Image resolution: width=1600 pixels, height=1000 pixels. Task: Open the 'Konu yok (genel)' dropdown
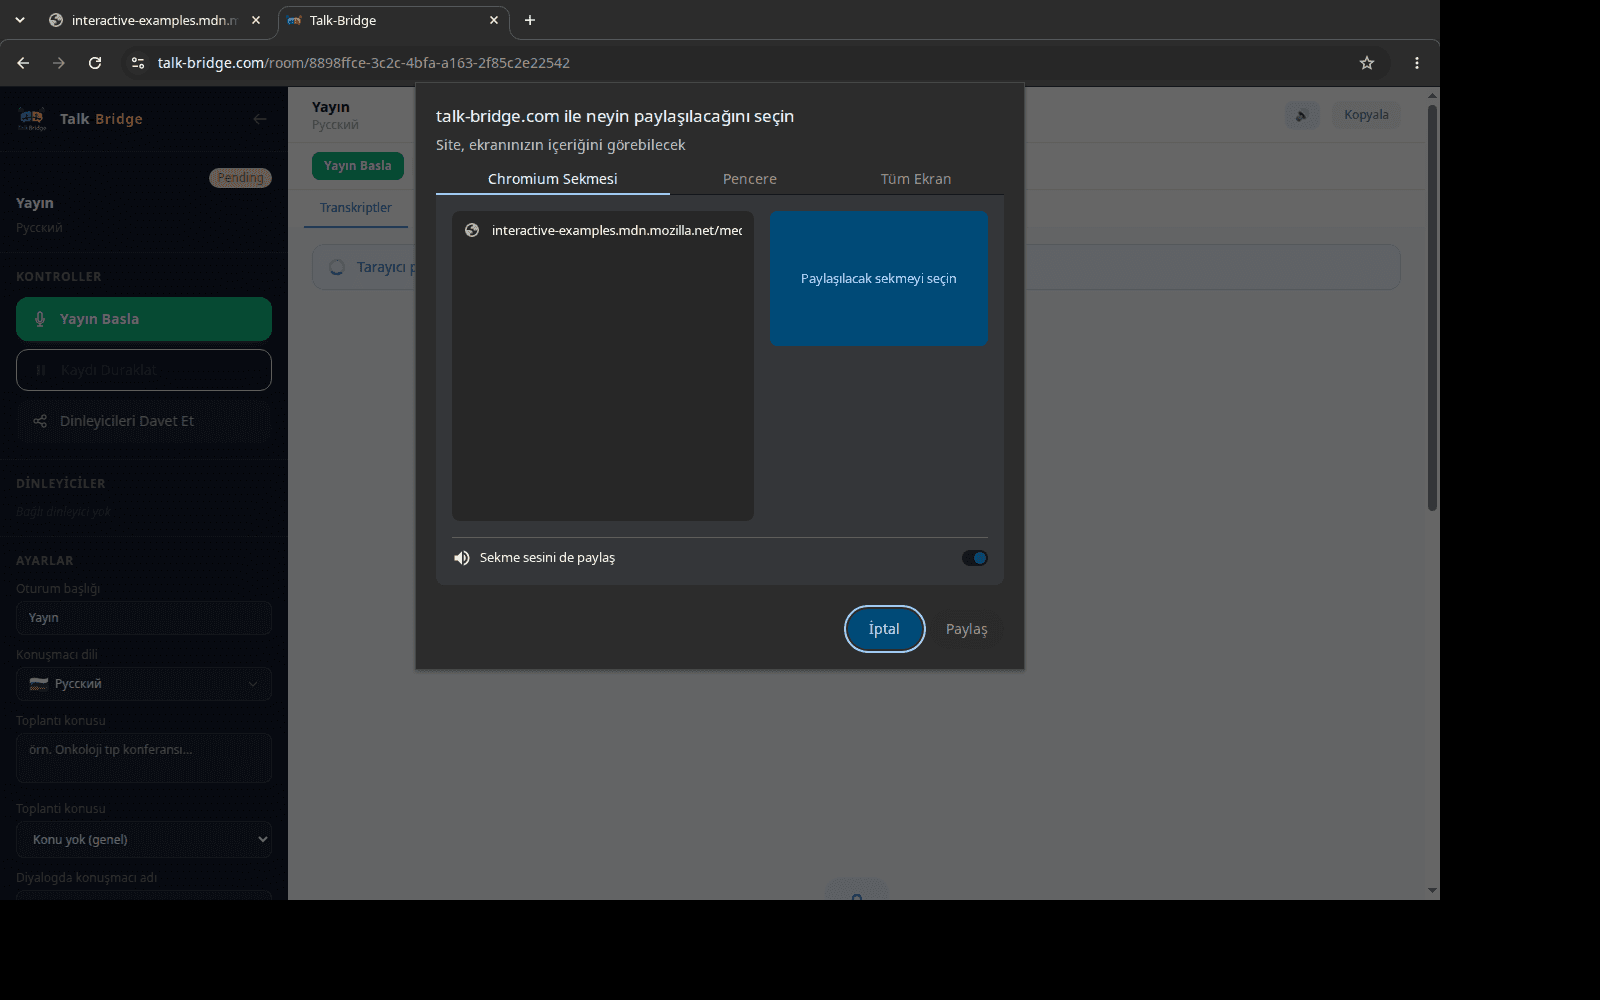[x=144, y=840]
